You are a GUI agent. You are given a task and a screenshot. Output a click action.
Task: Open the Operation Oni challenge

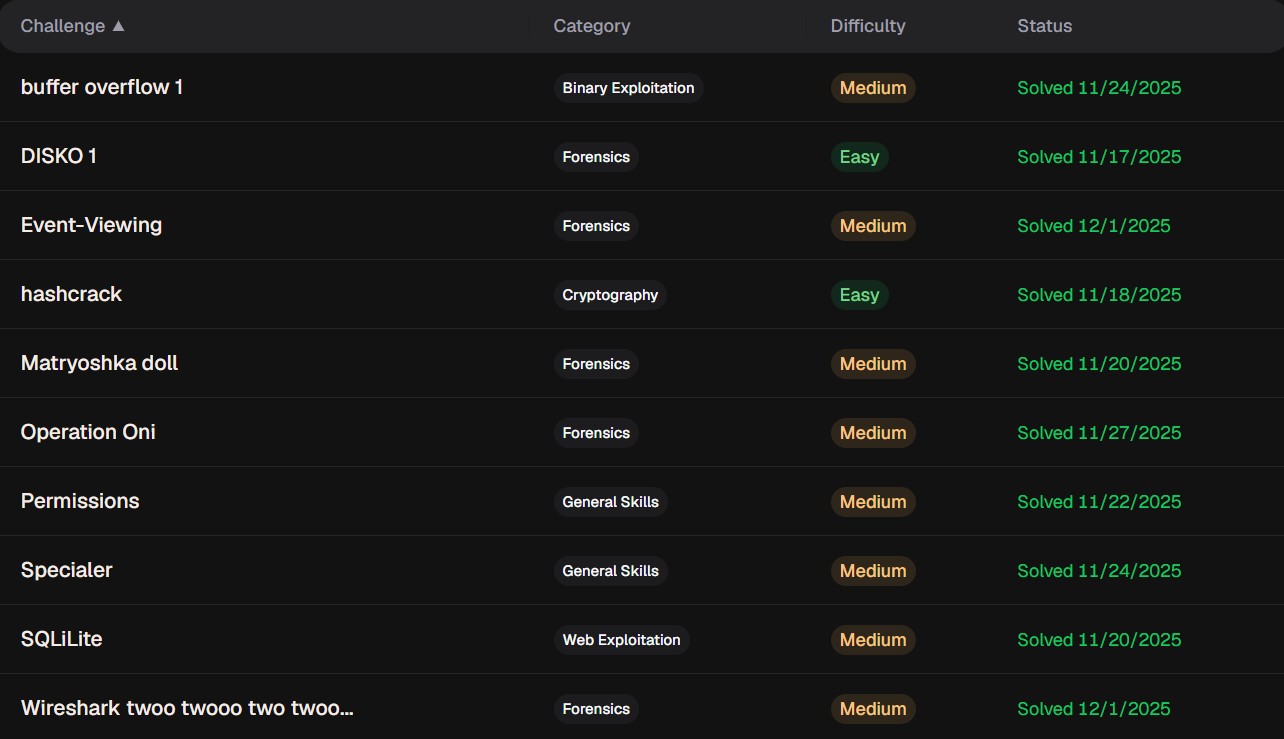88,432
